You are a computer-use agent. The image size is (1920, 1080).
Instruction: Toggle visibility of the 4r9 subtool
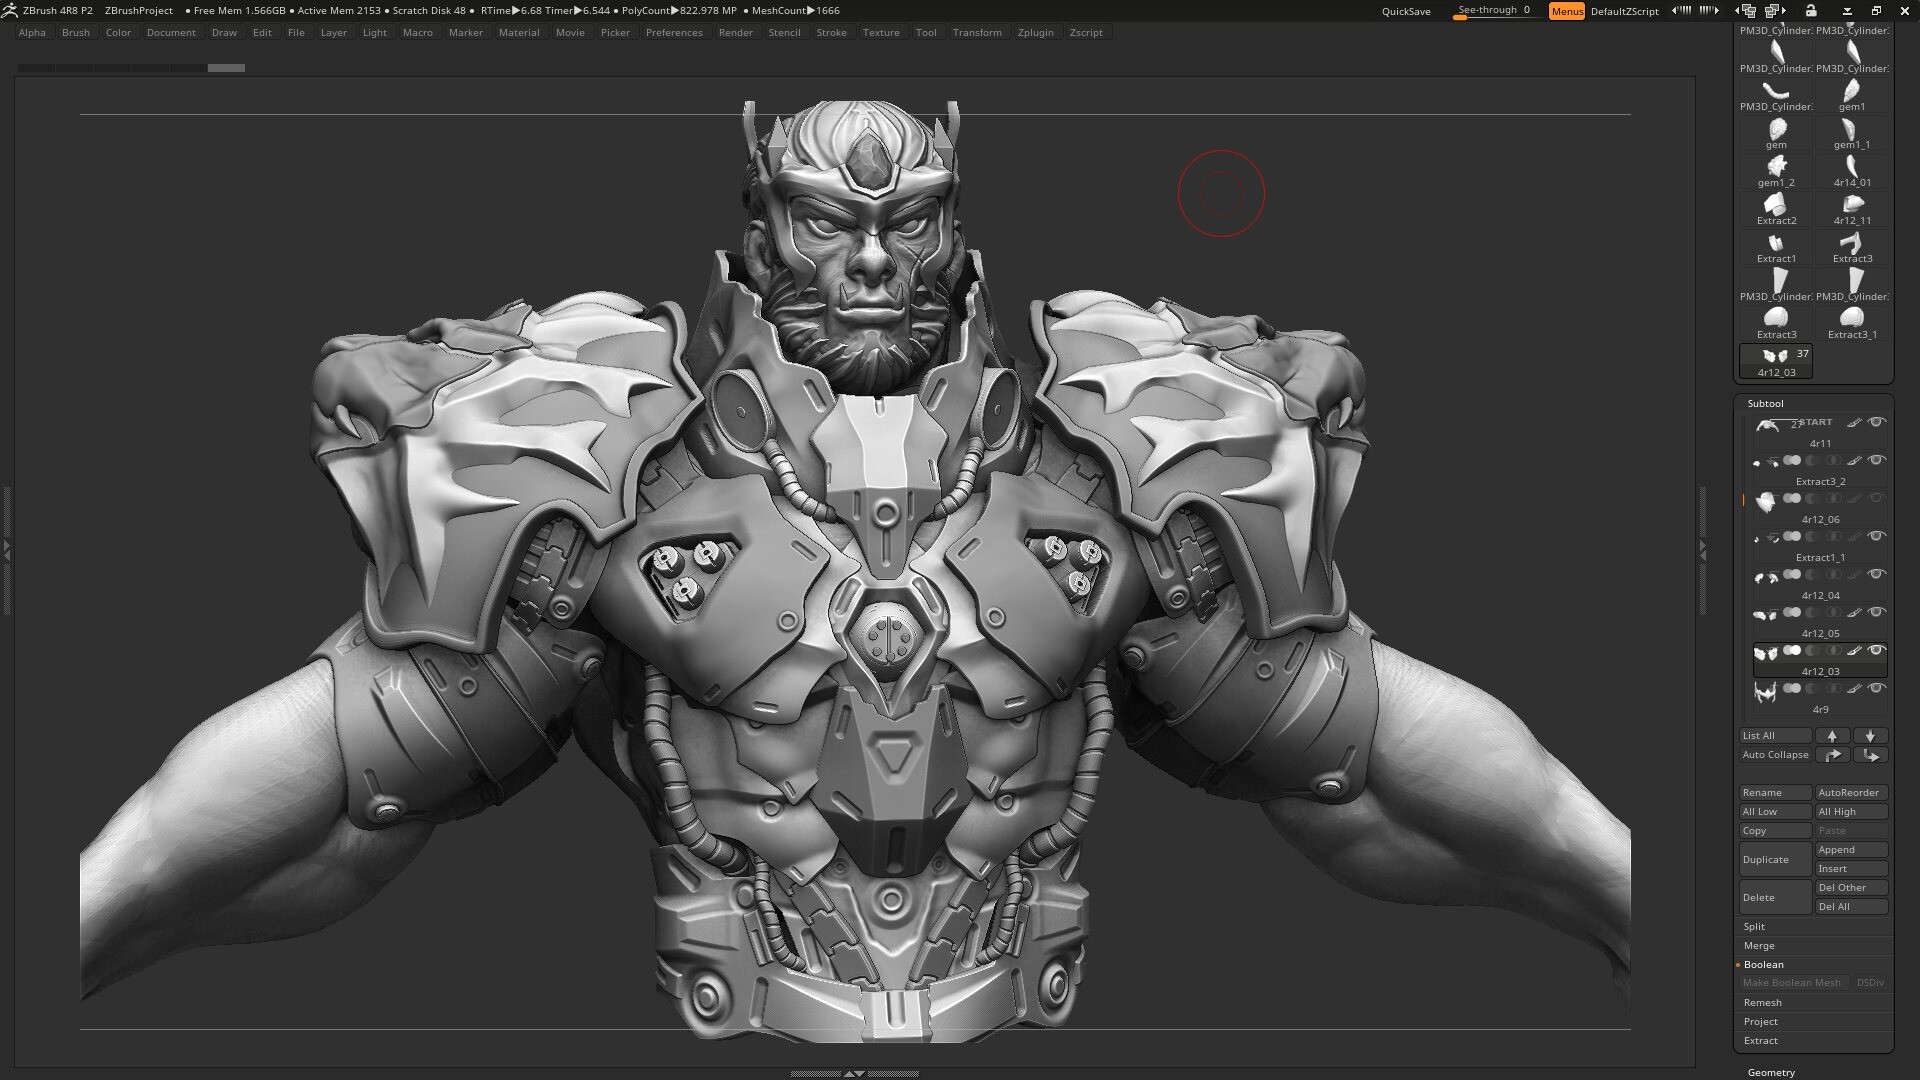1876,688
